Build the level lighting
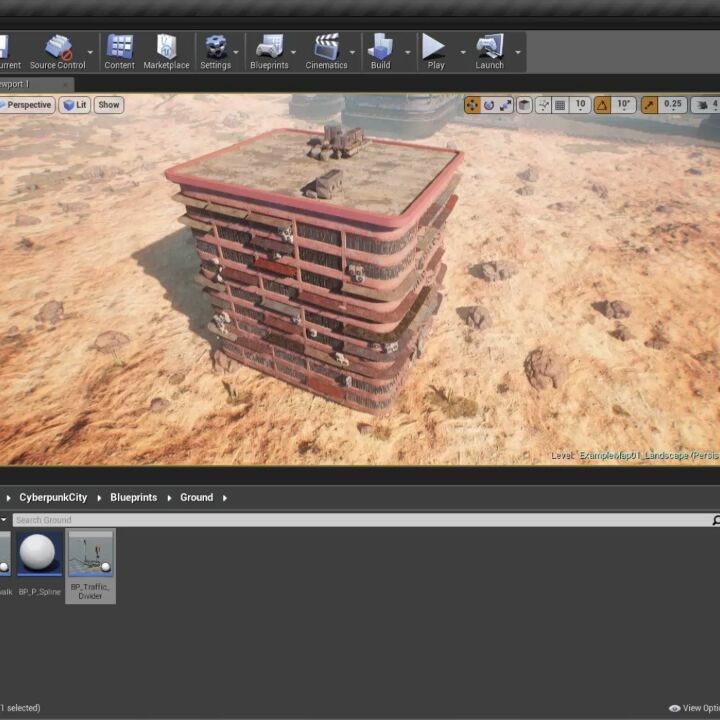This screenshot has width=720, height=720. (x=381, y=52)
